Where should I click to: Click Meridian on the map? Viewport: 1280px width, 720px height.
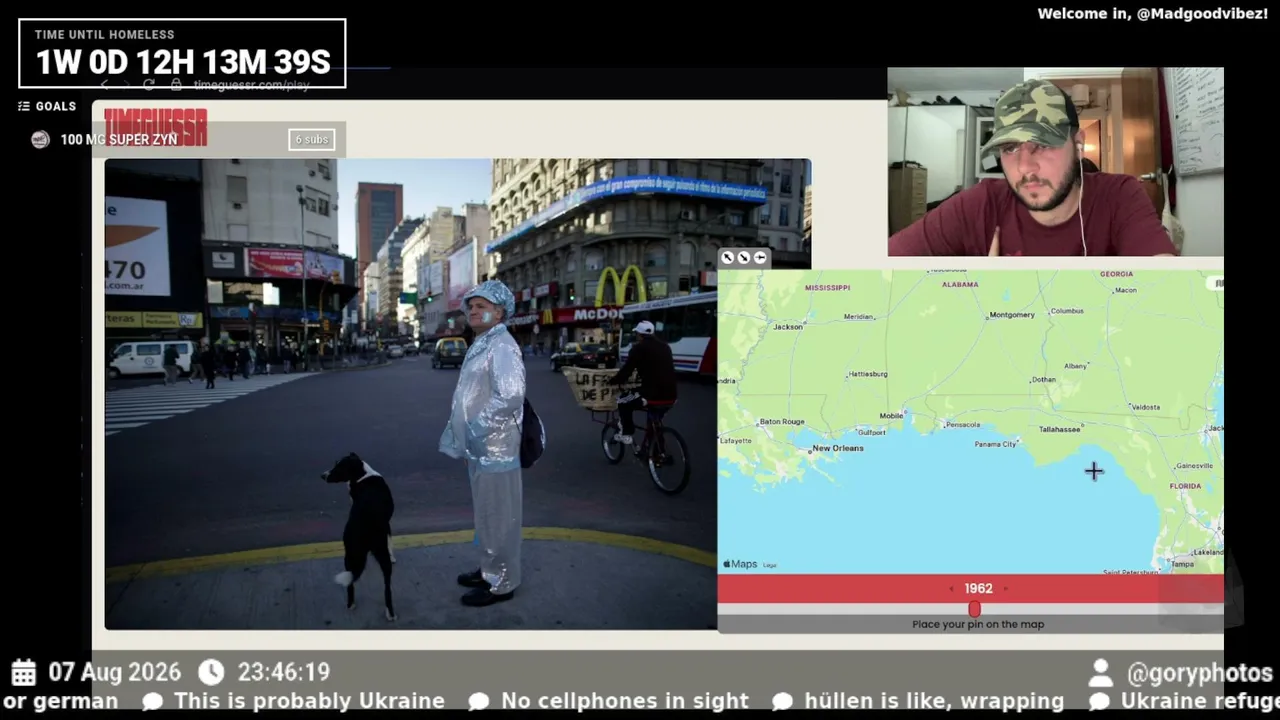pyautogui.click(x=858, y=316)
